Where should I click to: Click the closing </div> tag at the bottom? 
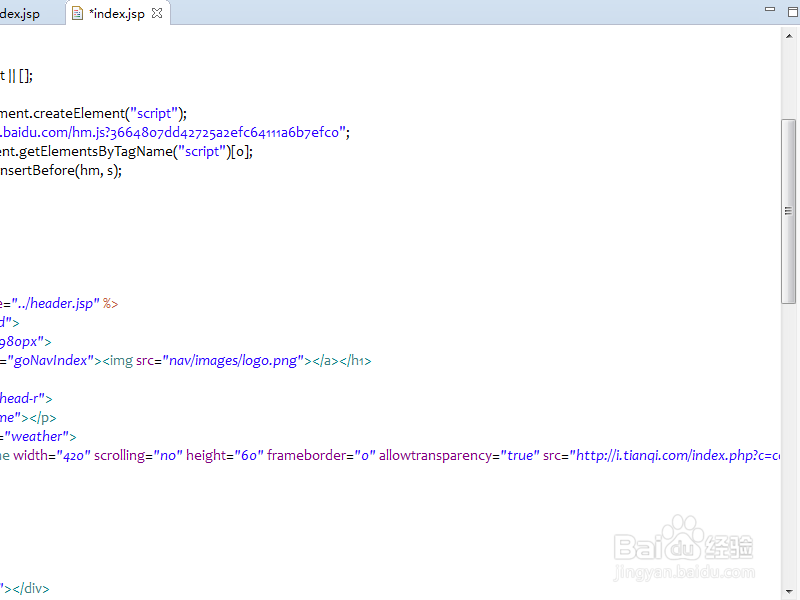(31, 589)
